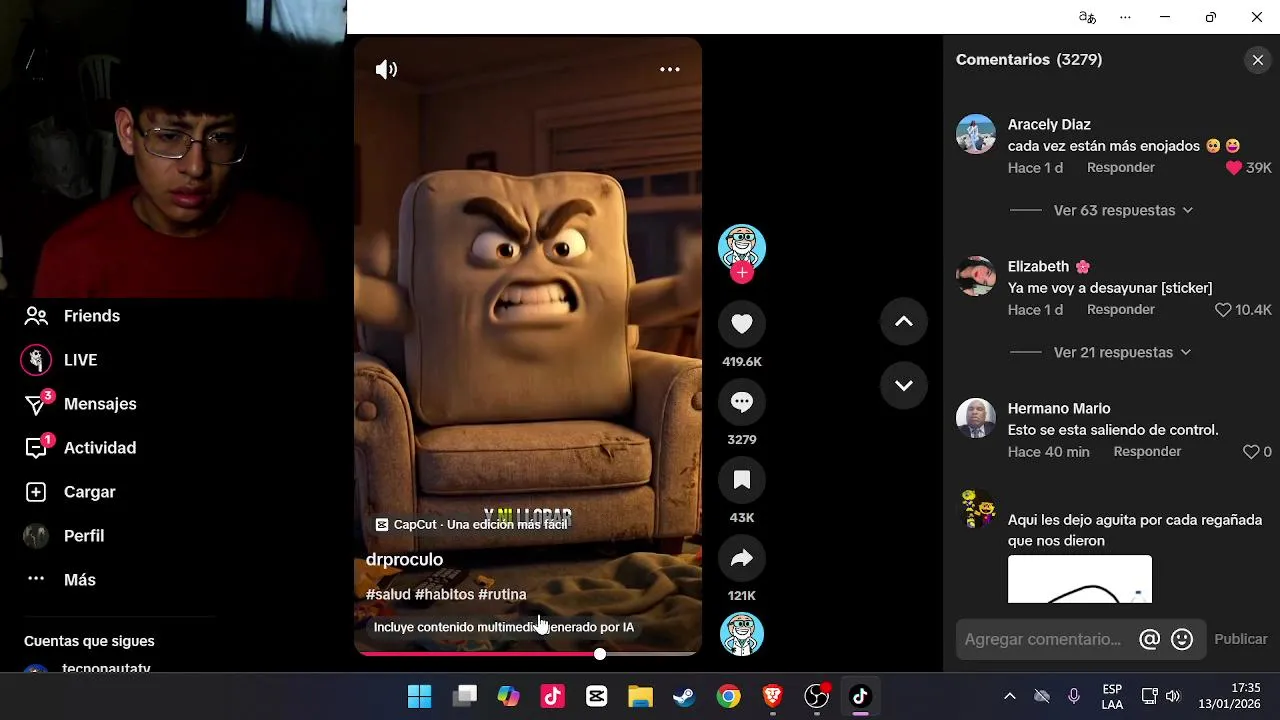Like Elizabeth's comment

[x=1223, y=310]
